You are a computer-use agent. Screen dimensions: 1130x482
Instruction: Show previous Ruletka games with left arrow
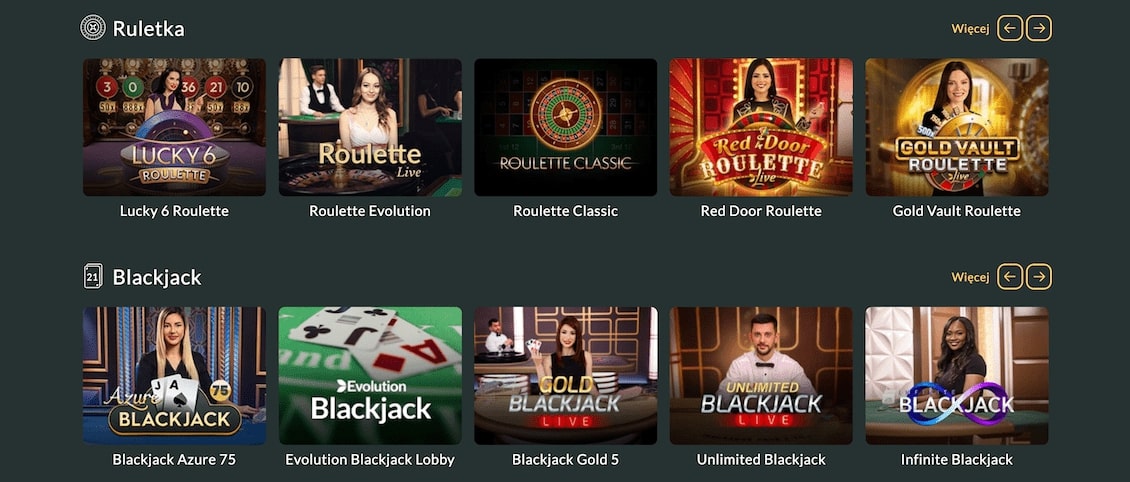point(1010,28)
